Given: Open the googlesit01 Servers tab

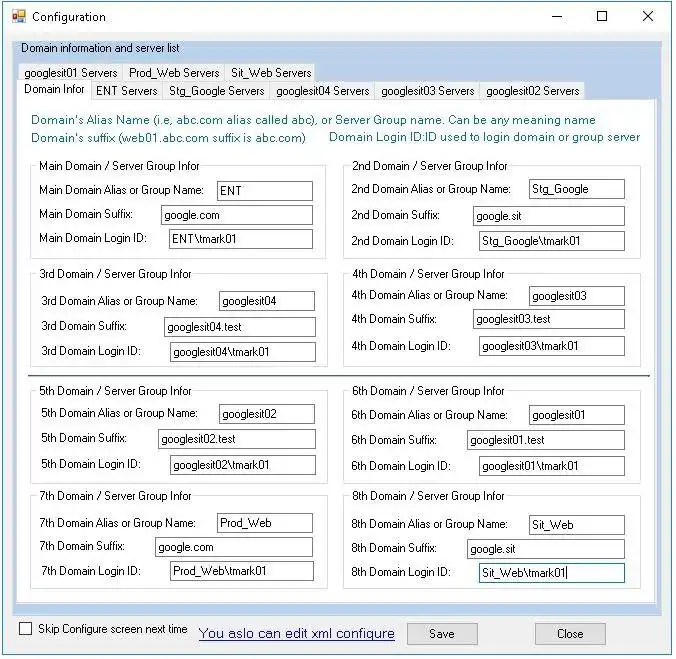Looking at the screenshot, I should (71, 73).
